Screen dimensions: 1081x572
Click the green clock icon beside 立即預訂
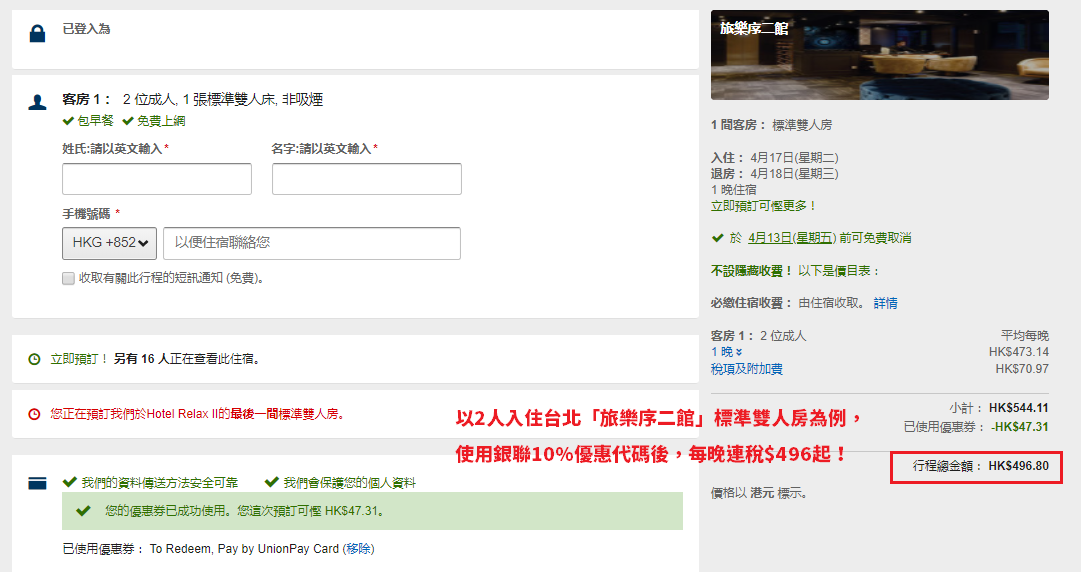34,359
